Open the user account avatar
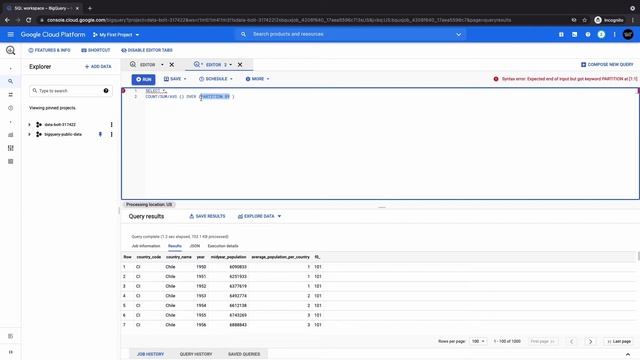The image size is (640, 360). (x=628, y=35)
